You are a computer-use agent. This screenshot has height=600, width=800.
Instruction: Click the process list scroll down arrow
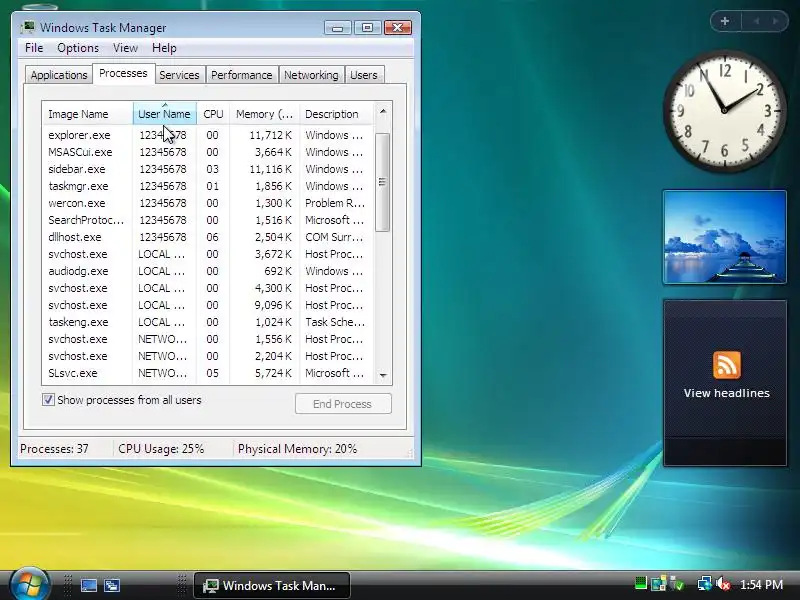pos(383,375)
